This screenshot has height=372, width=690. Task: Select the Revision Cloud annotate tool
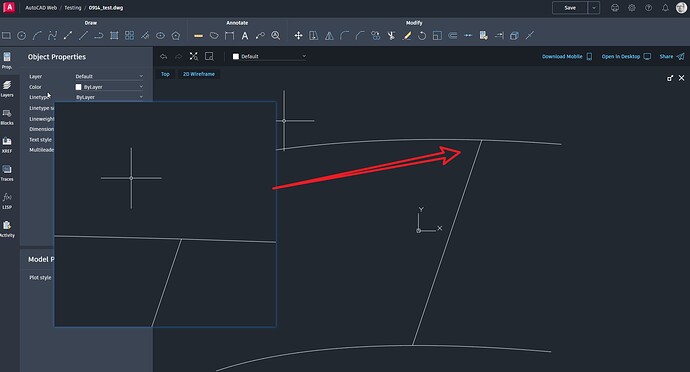coord(214,36)
